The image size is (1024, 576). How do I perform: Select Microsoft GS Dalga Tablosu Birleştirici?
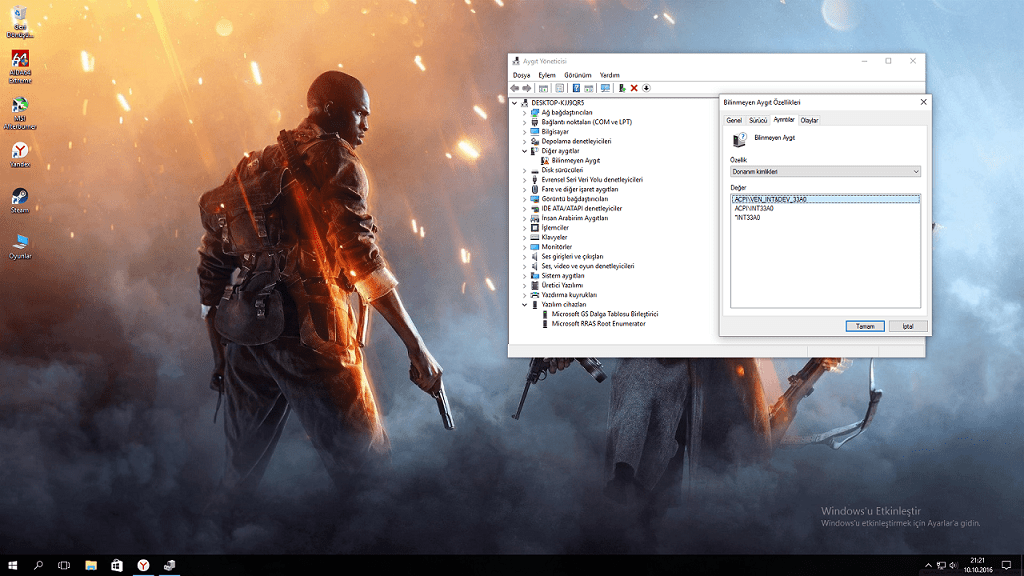pyautogui.click(x=605, y=314)
